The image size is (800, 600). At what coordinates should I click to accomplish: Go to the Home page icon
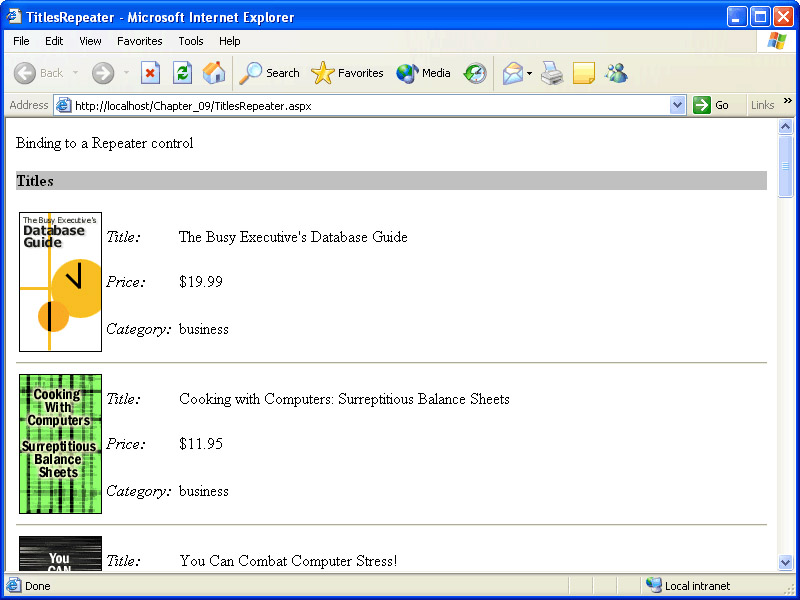click(214, 73)
